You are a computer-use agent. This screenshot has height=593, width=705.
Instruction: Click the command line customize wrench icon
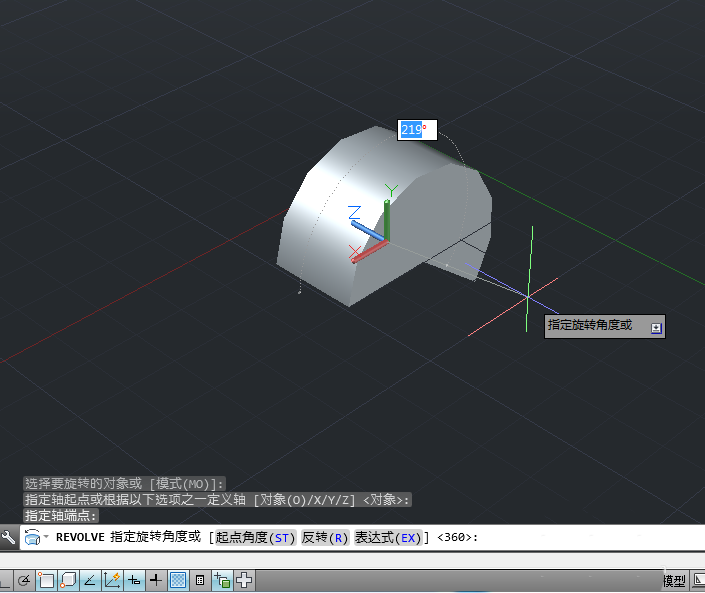point(9,537)
